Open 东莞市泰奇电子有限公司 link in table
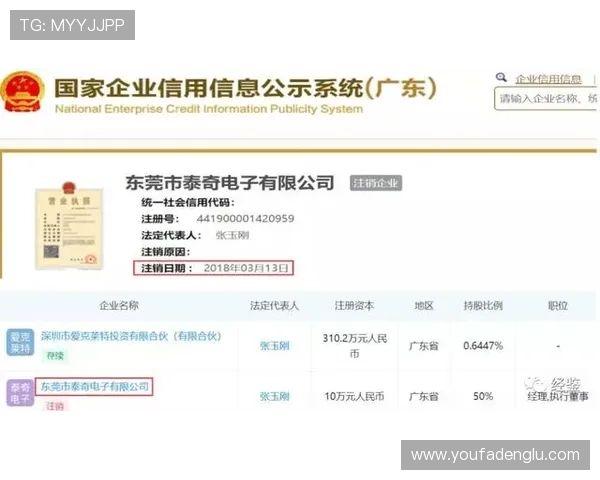The width and height of the screenshot is (600, 480). click(x=95, y=387)
